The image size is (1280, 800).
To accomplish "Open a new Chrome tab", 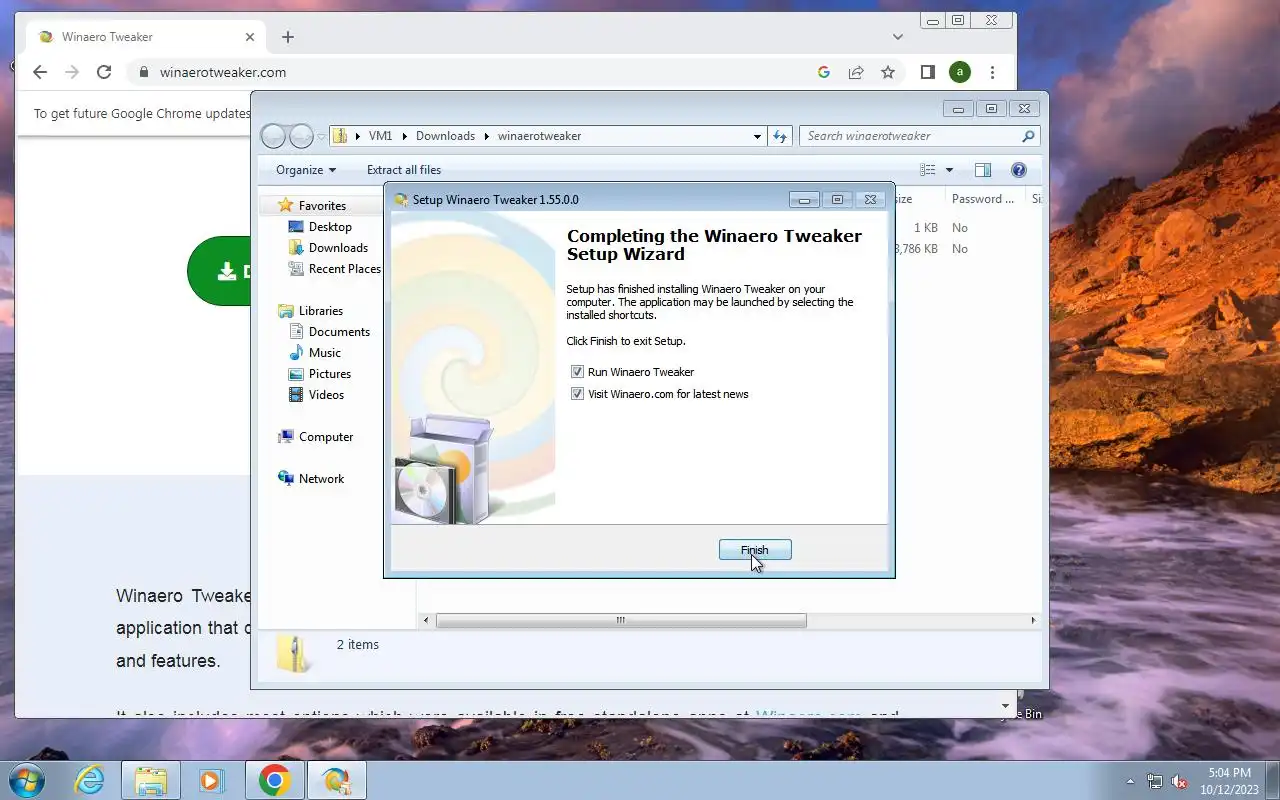I will [288, 37].
